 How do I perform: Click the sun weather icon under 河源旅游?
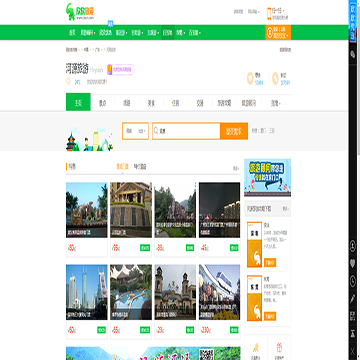[x=68, y=81]
